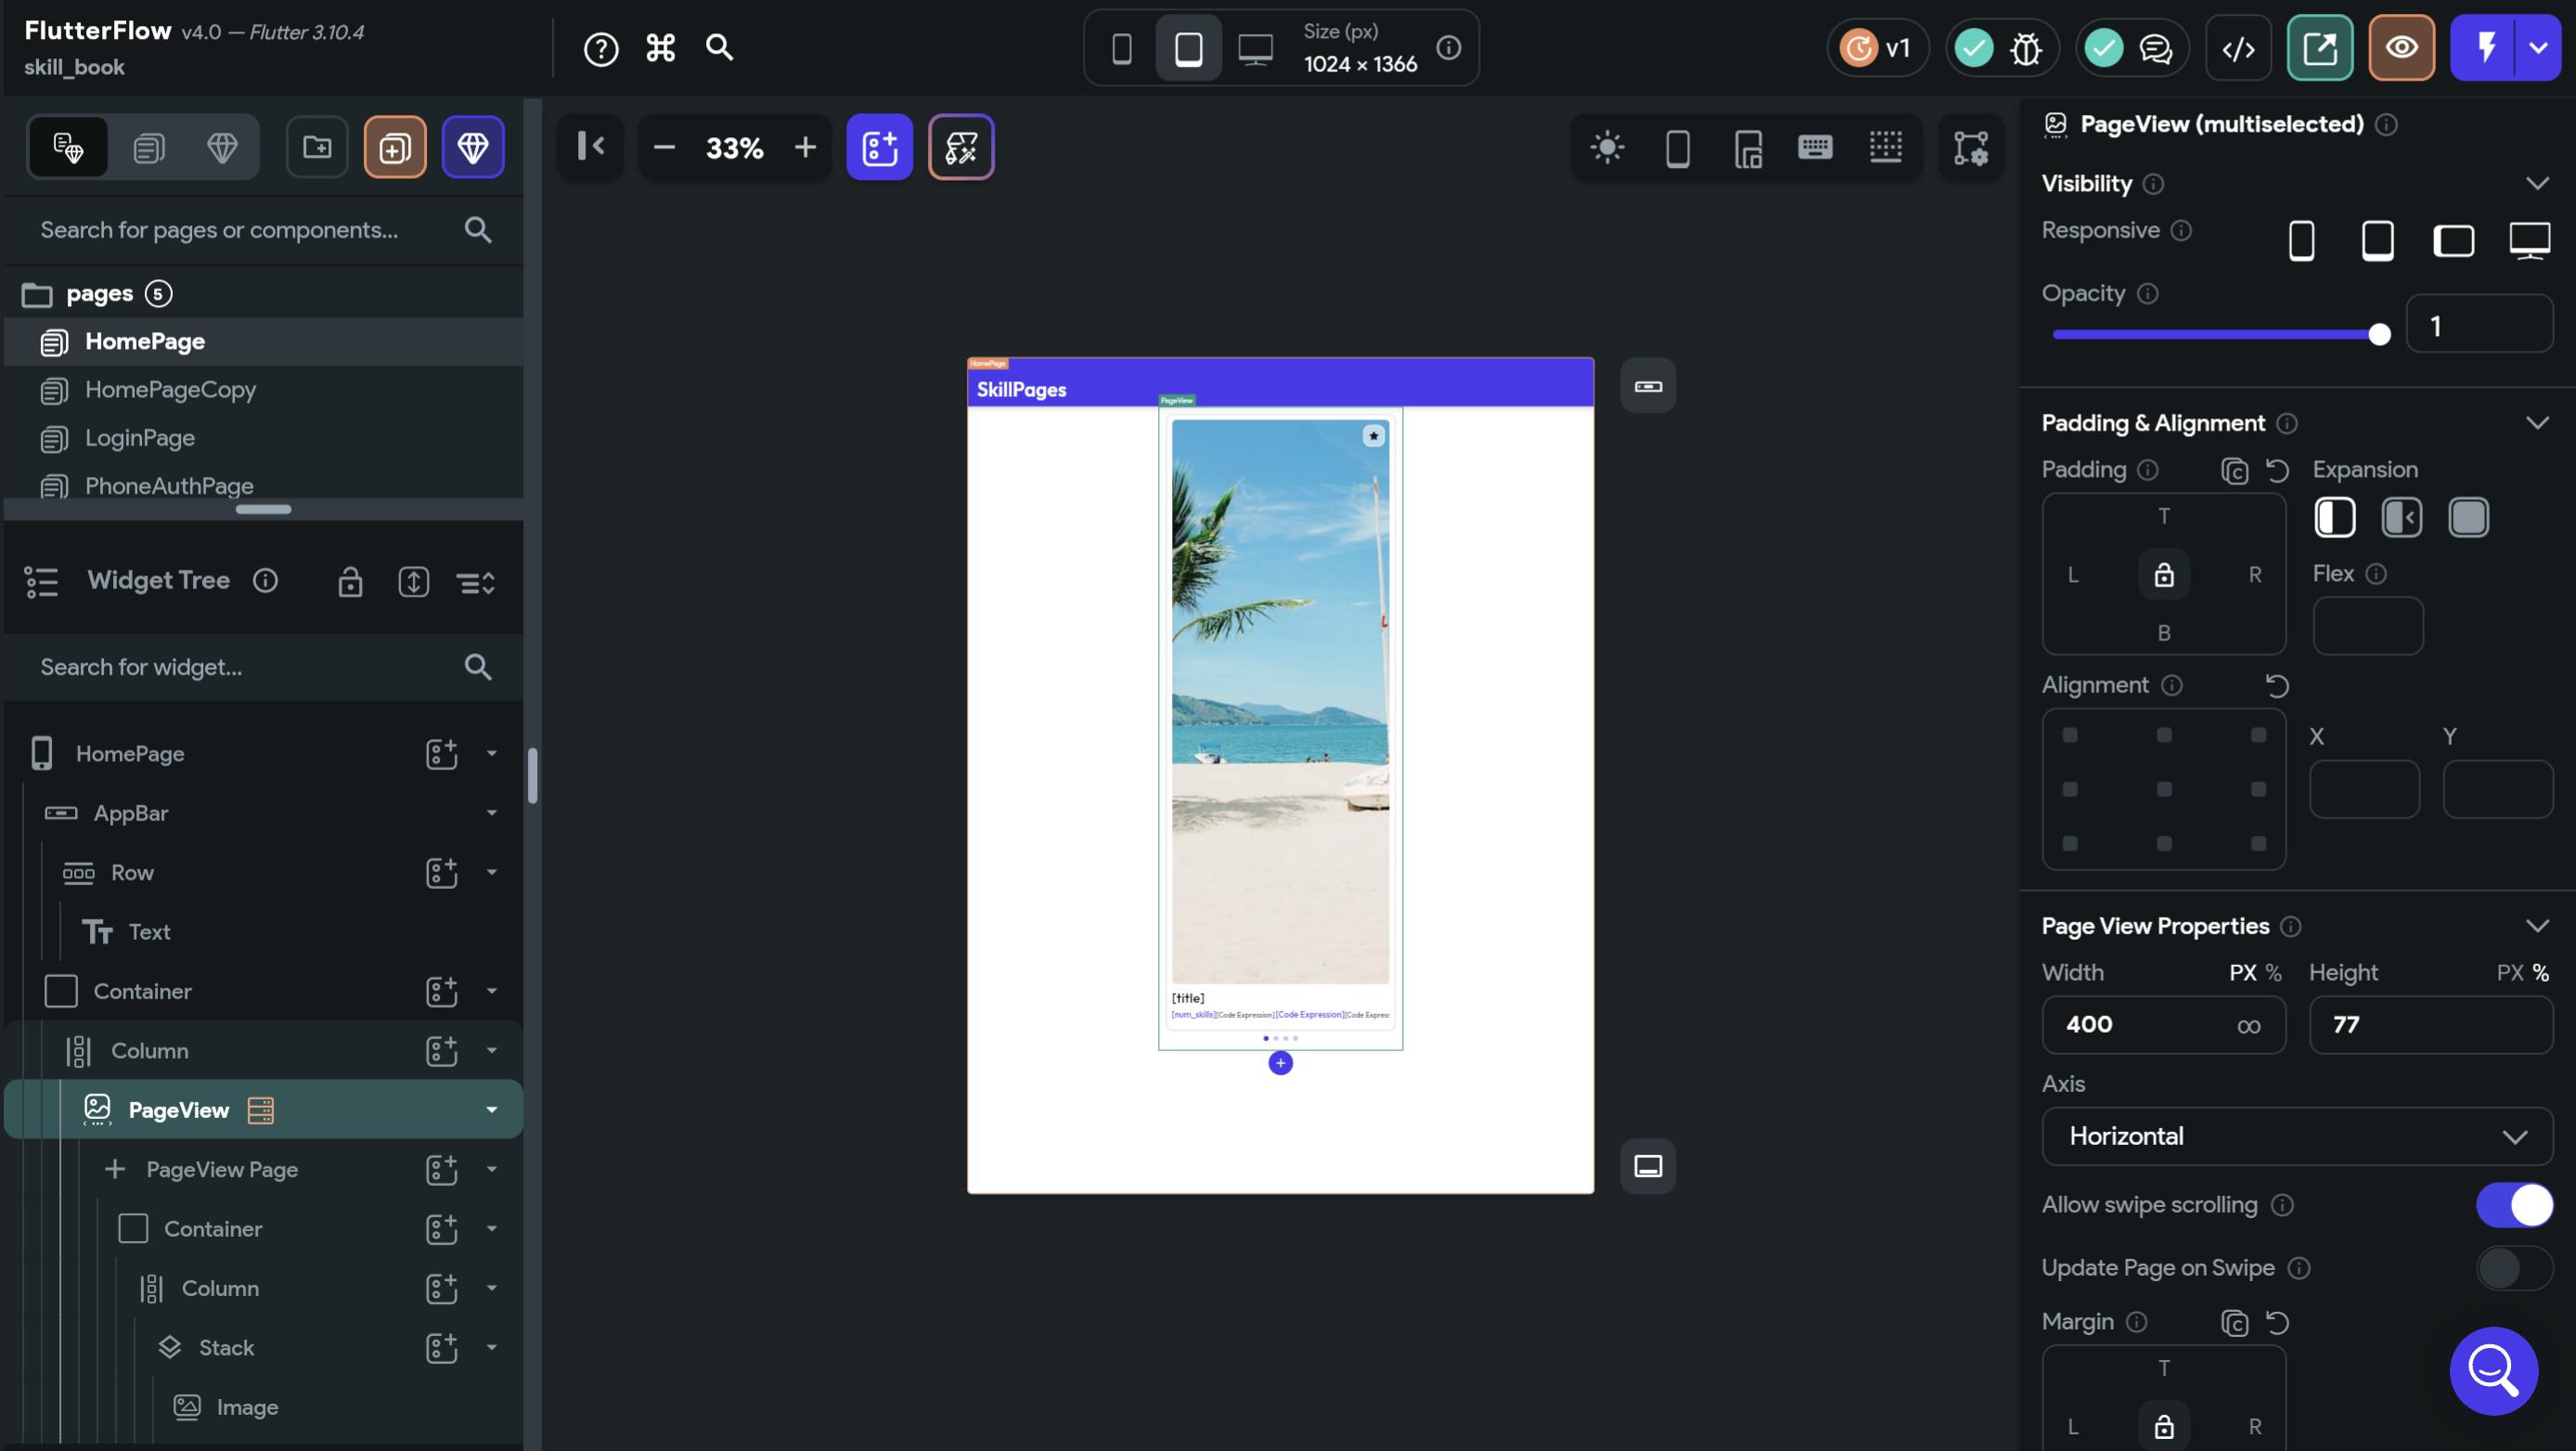Click the comments chat icon

(2155, 48)
